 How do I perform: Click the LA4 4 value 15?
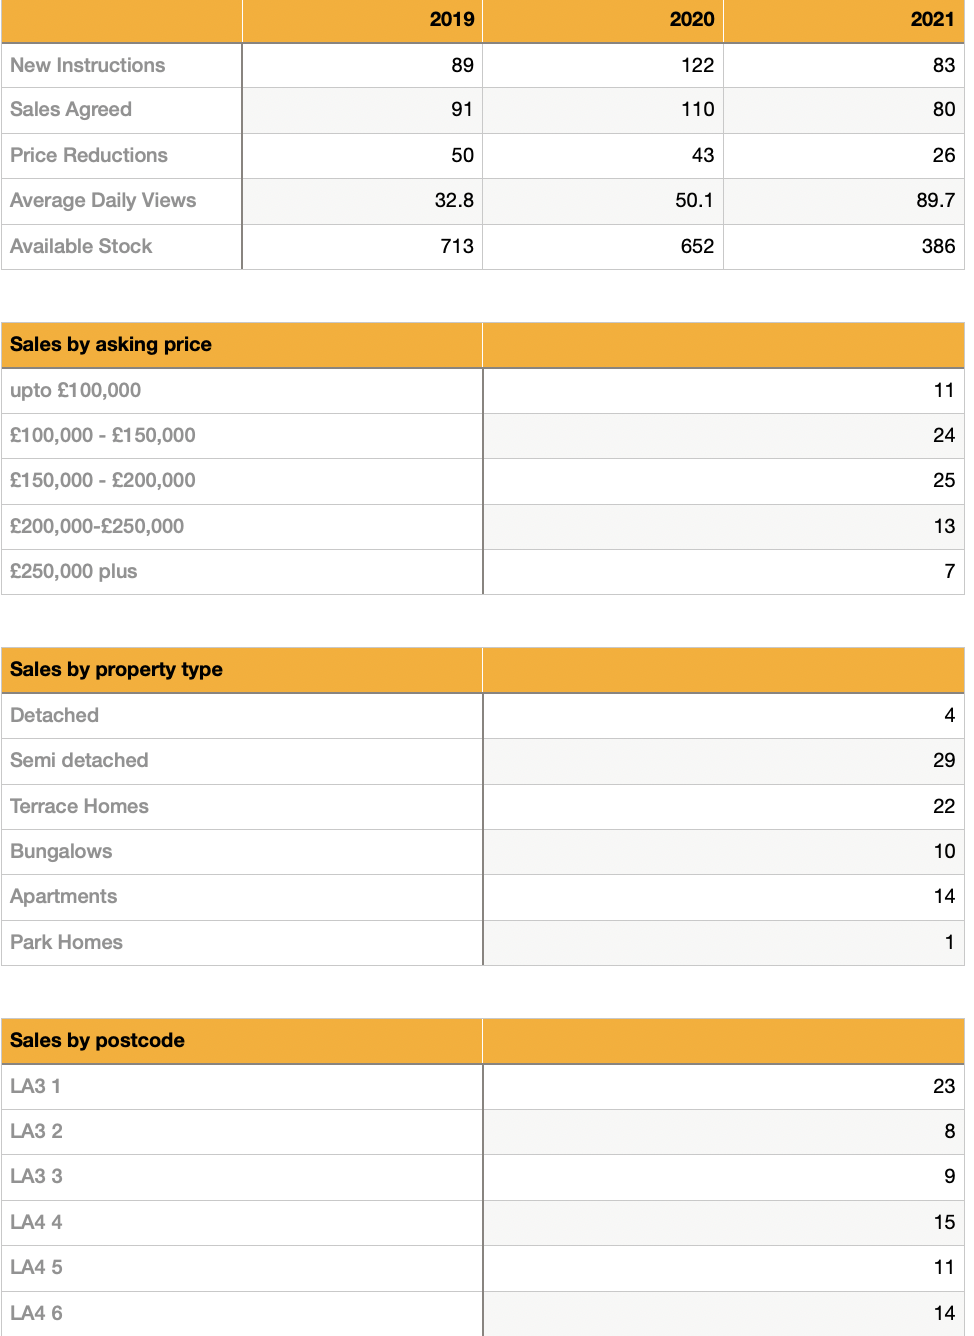pyautogui.click(x=944, y=1222)
